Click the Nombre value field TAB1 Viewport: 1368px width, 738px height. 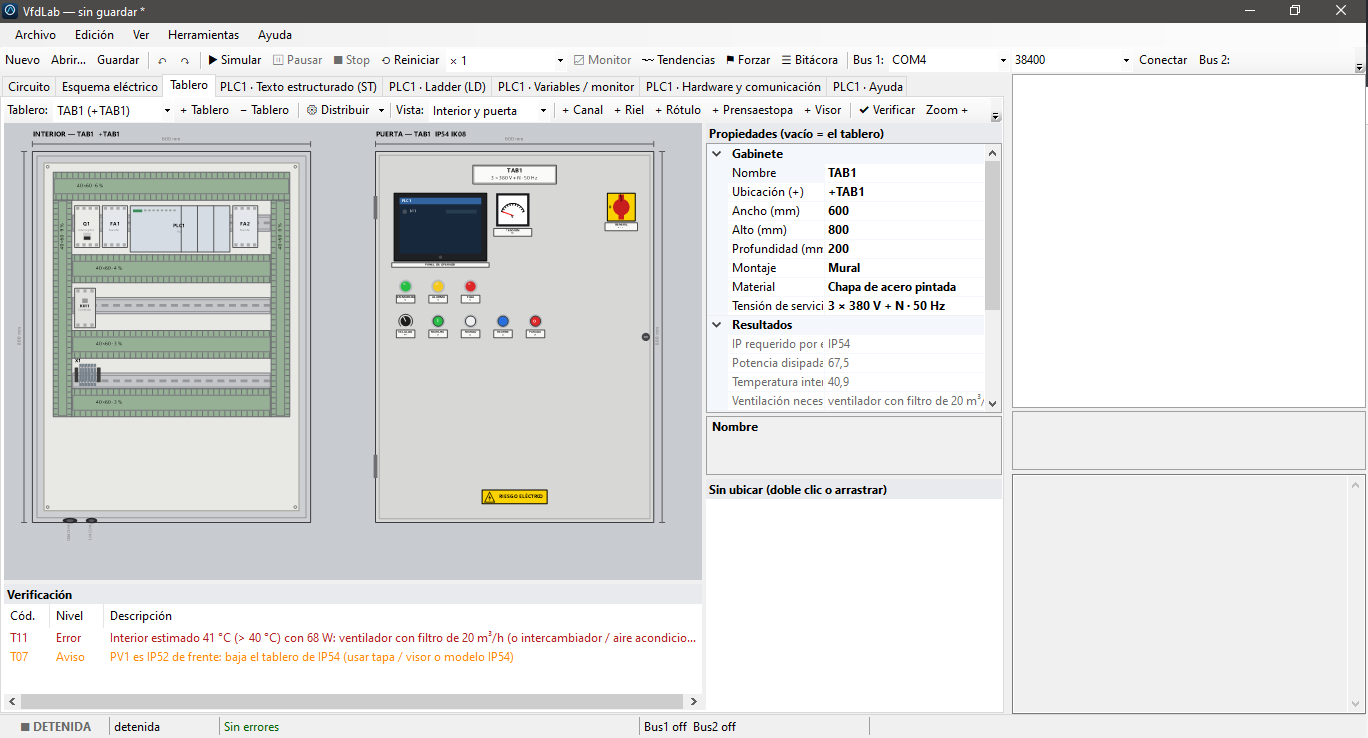click(904, 173)
